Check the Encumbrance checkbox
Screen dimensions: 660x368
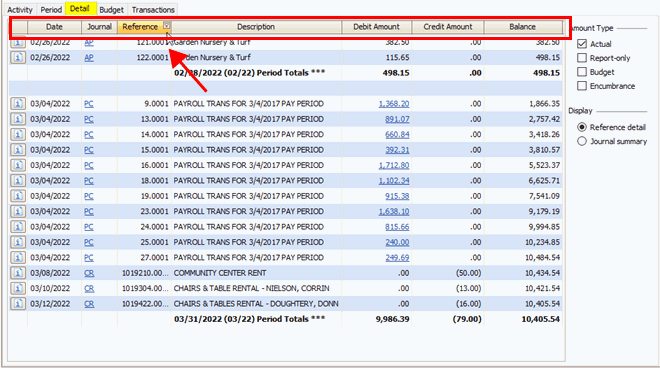582,86
